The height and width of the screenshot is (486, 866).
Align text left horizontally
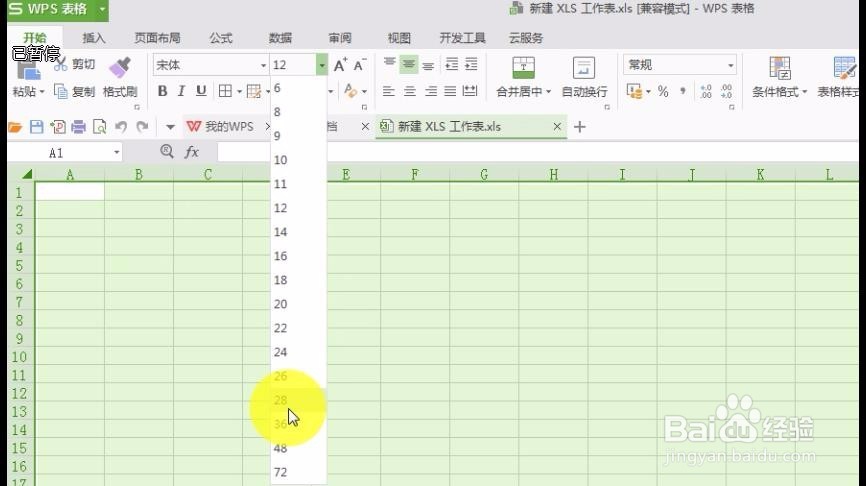point(389,91)
